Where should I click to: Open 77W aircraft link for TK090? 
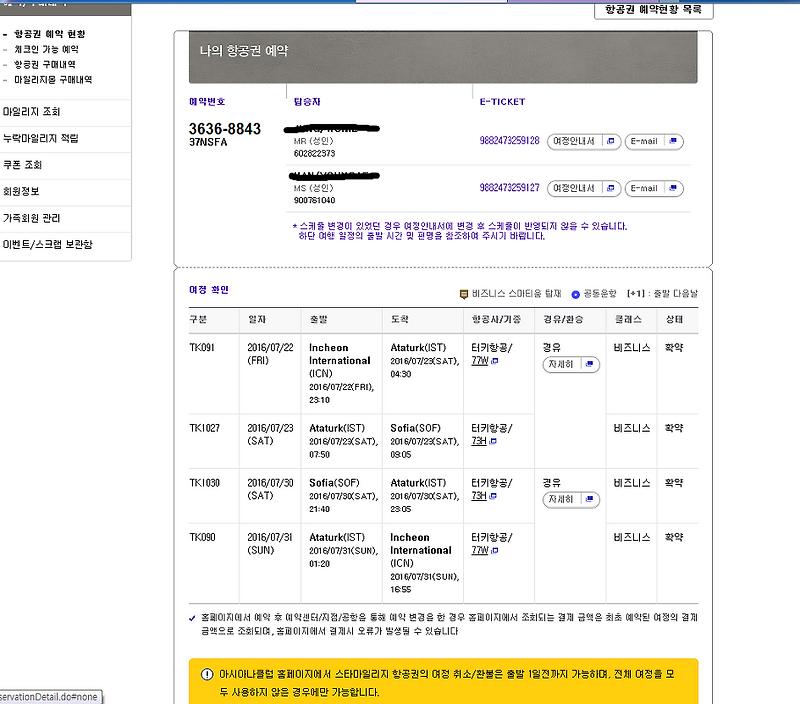point(480,550)
